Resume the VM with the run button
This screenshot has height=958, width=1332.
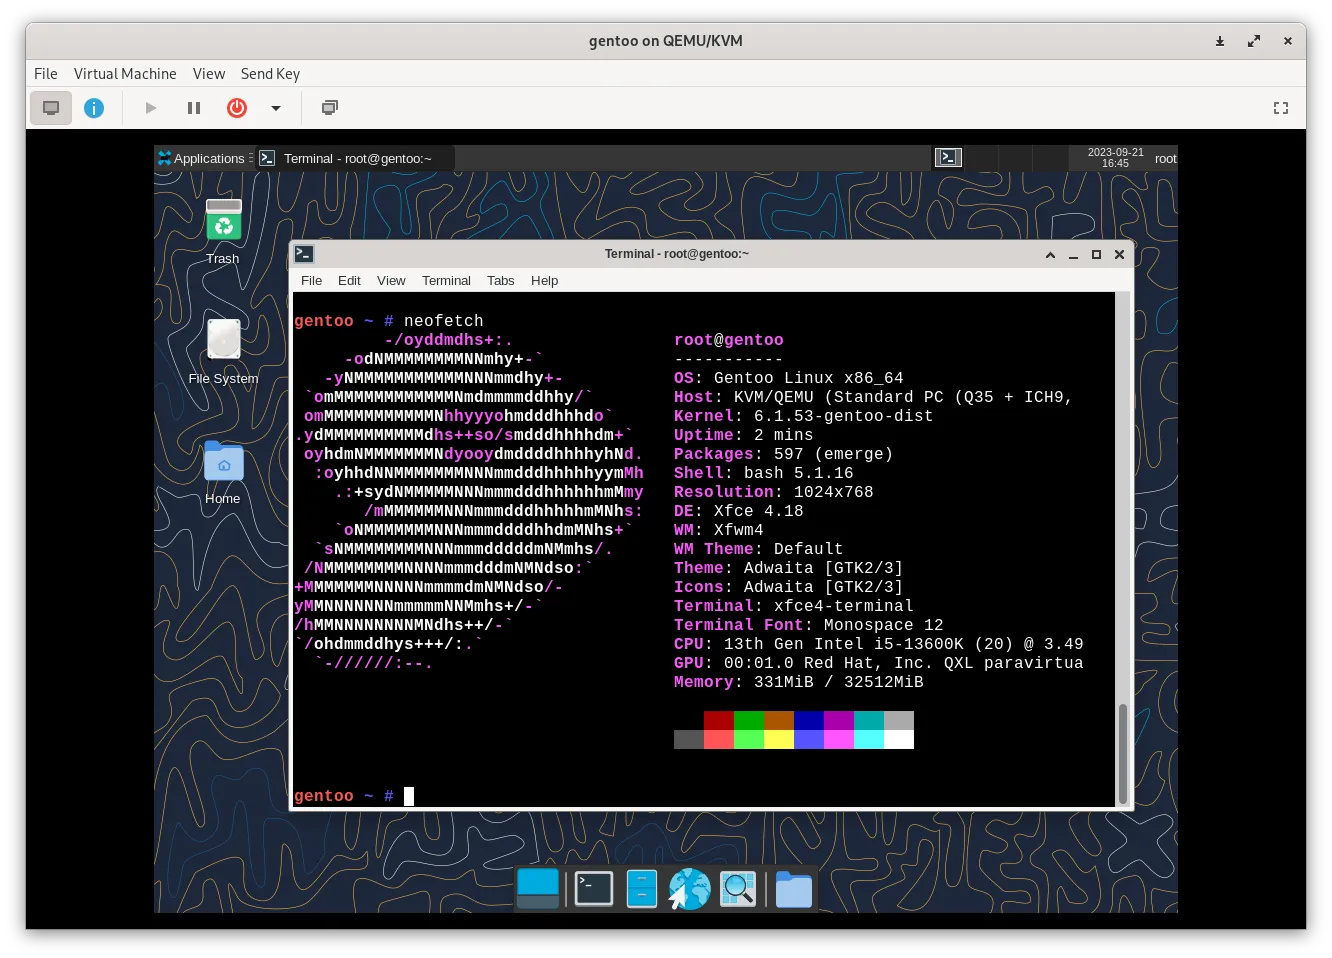click(x=150, y=107)
